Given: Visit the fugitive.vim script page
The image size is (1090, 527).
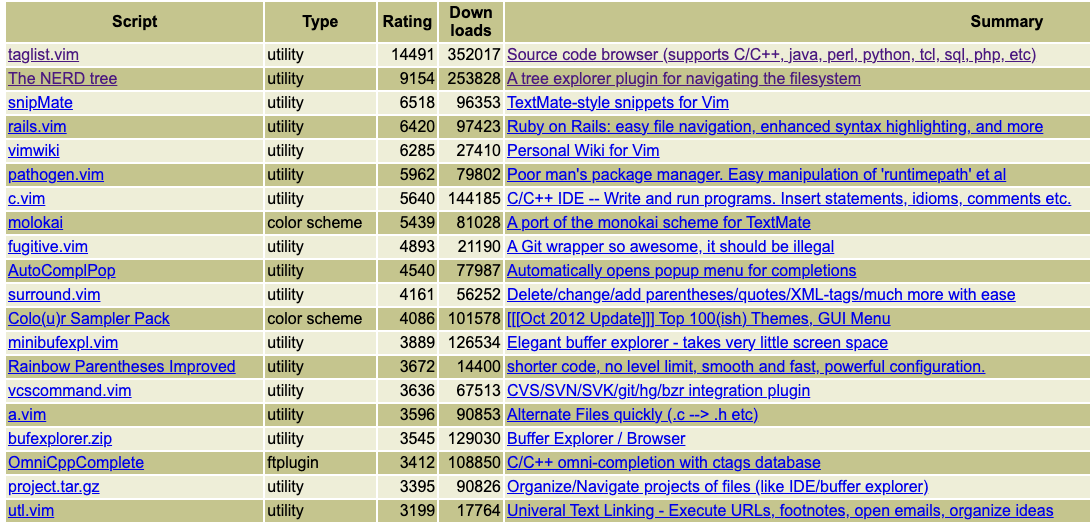Looking at the screenshot, I should coord(48,247).
